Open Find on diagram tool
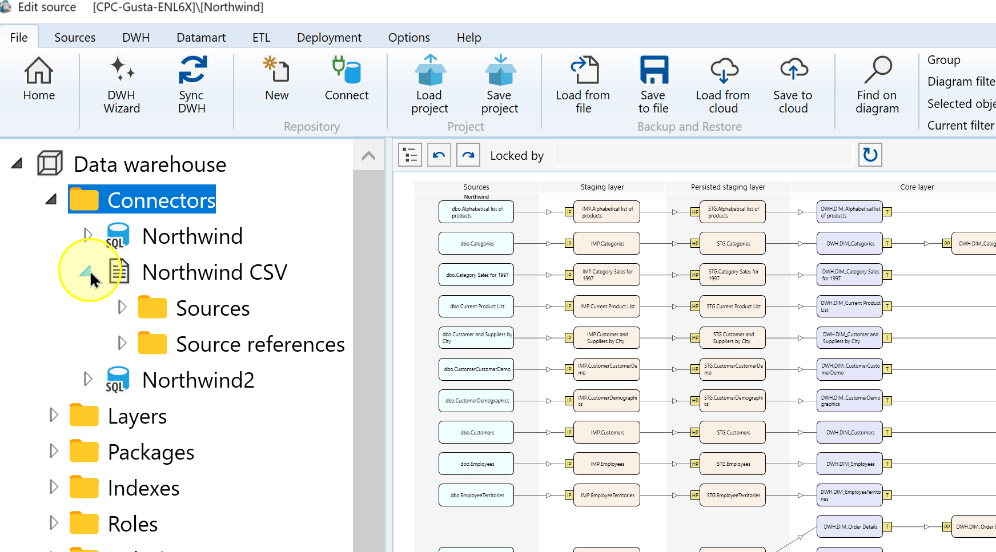The width and height of the screenshot is (996, 552). 877,85
